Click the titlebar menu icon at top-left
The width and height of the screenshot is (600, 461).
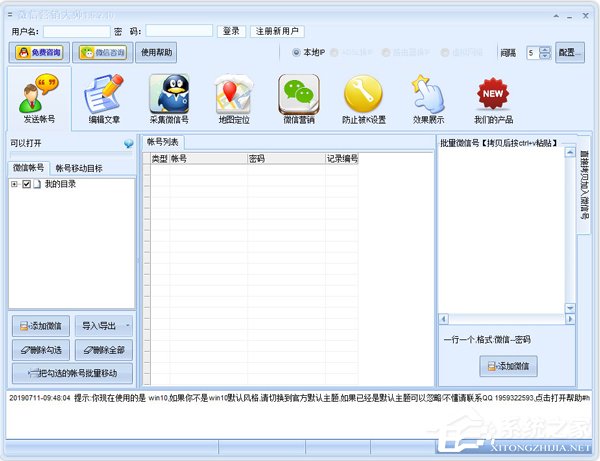(x=10, y=15)
